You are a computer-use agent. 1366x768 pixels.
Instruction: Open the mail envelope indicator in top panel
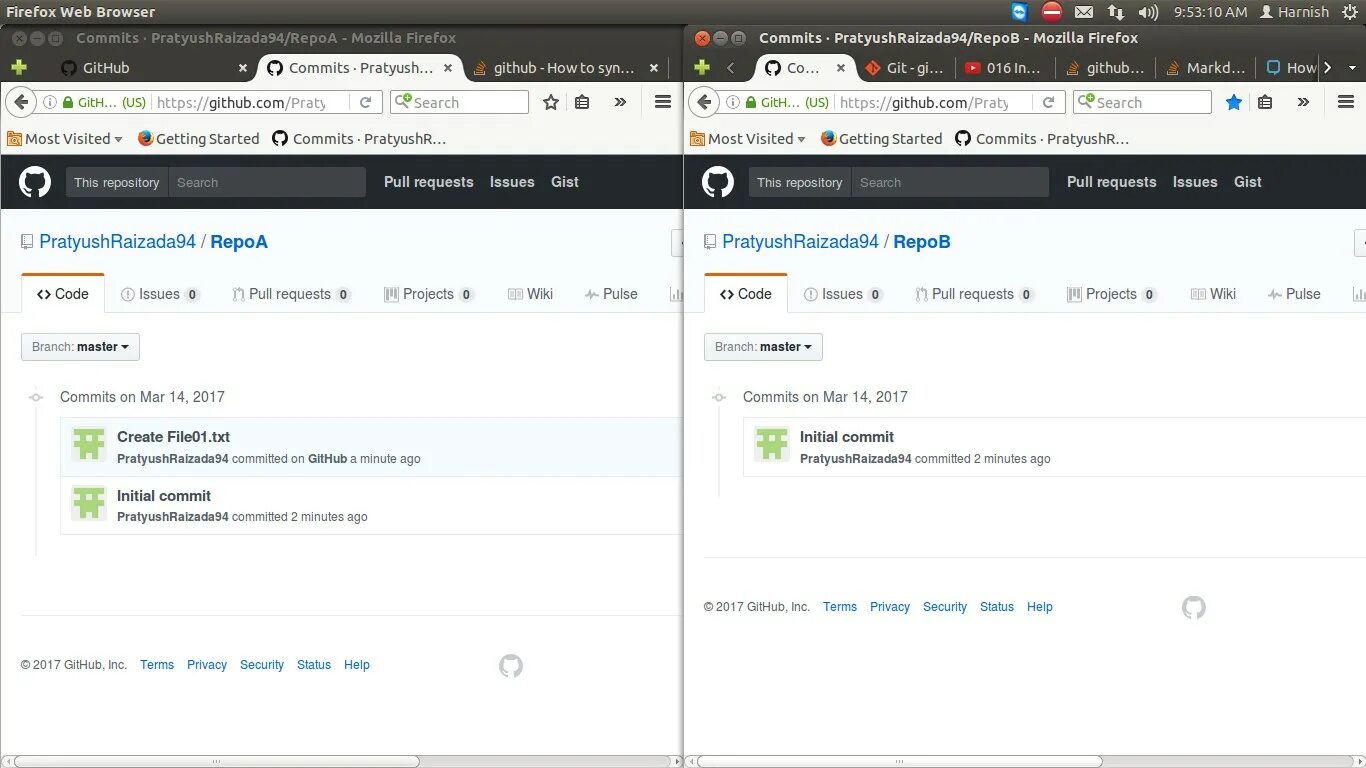[1084, 12]
